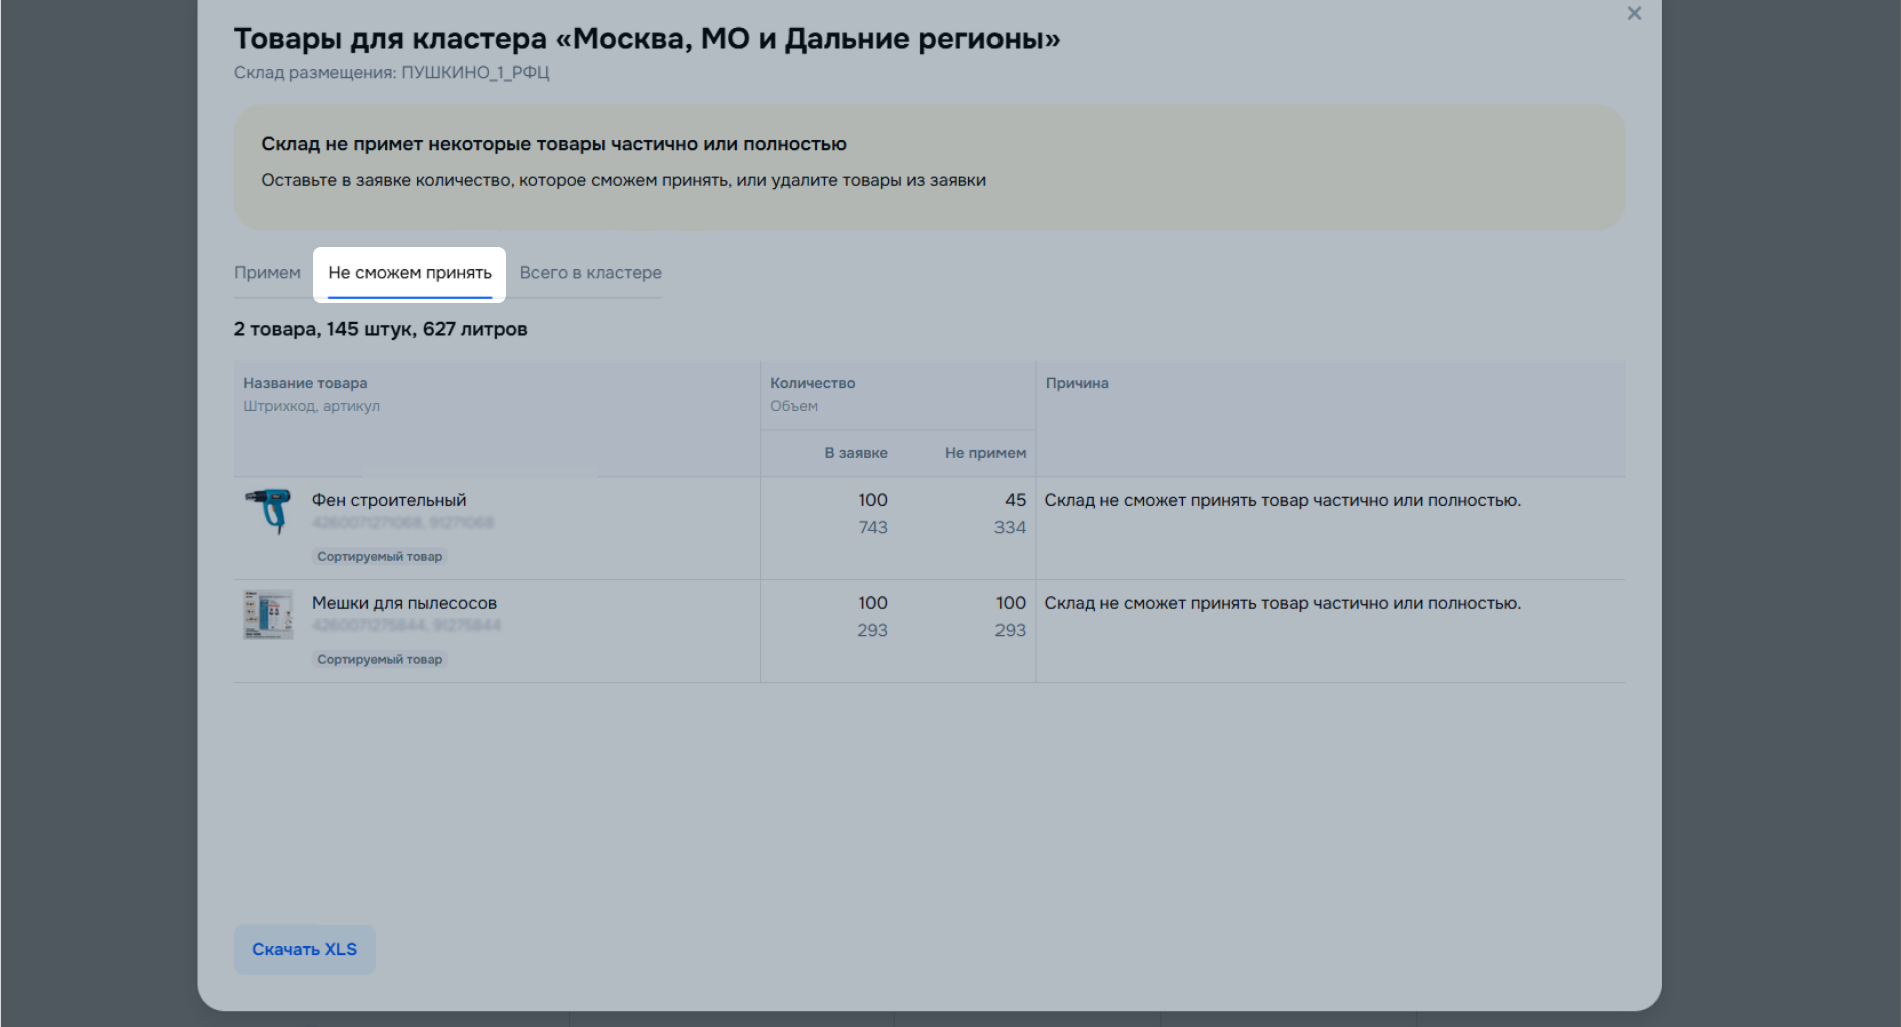Screen dimensions: 1901x1027
Task: Open the «Мешки для пылесосов» product name
Action: 404,603
